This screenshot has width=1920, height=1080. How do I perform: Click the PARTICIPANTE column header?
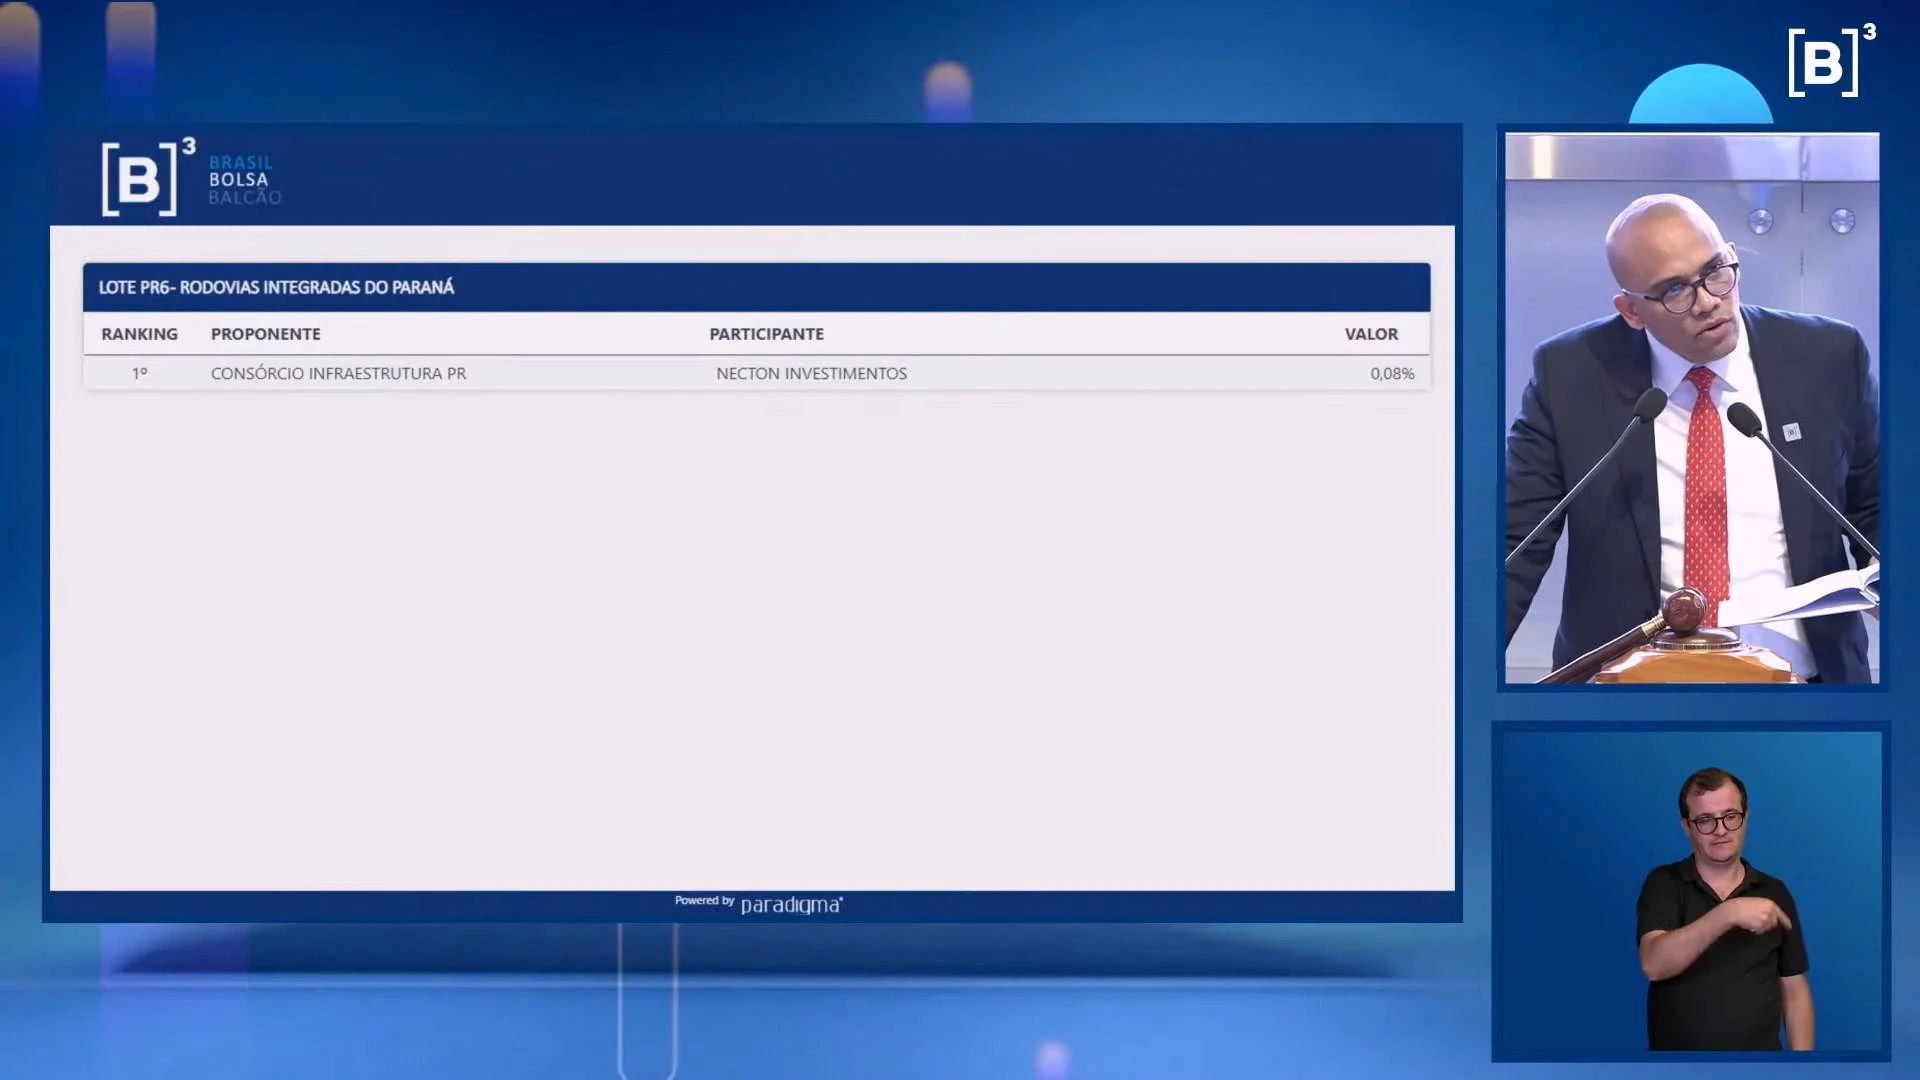(x=766, y=334)
